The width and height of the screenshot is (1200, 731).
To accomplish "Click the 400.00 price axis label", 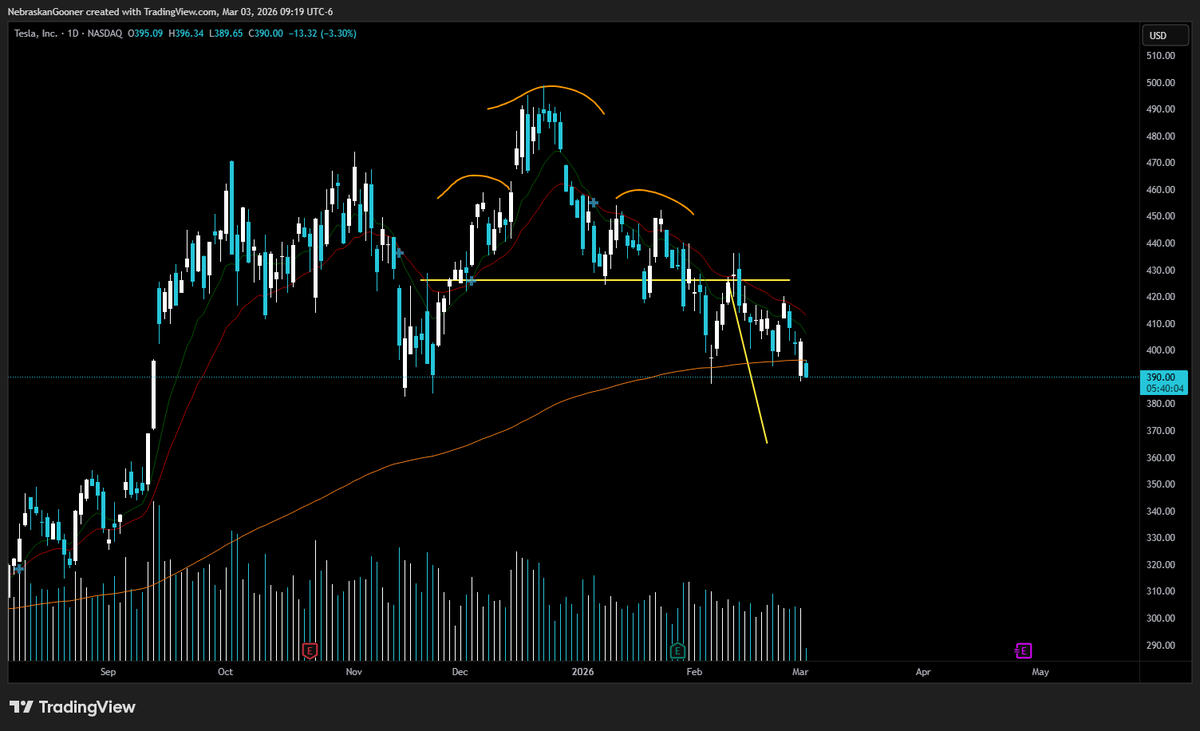I will (x=1160, y=351).
